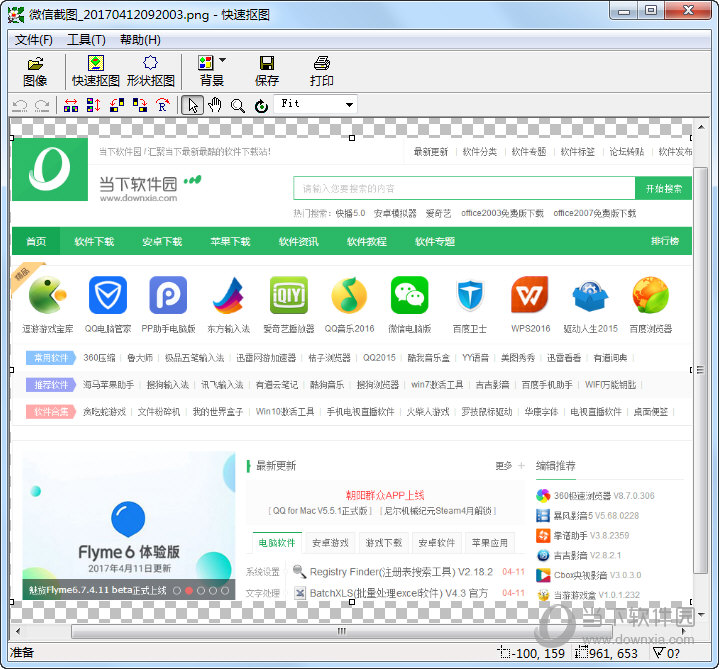Click the left-middle selection handle
The width and height of the screenshot is (719, 669).
pyautogui.click(x=12, y=370)
